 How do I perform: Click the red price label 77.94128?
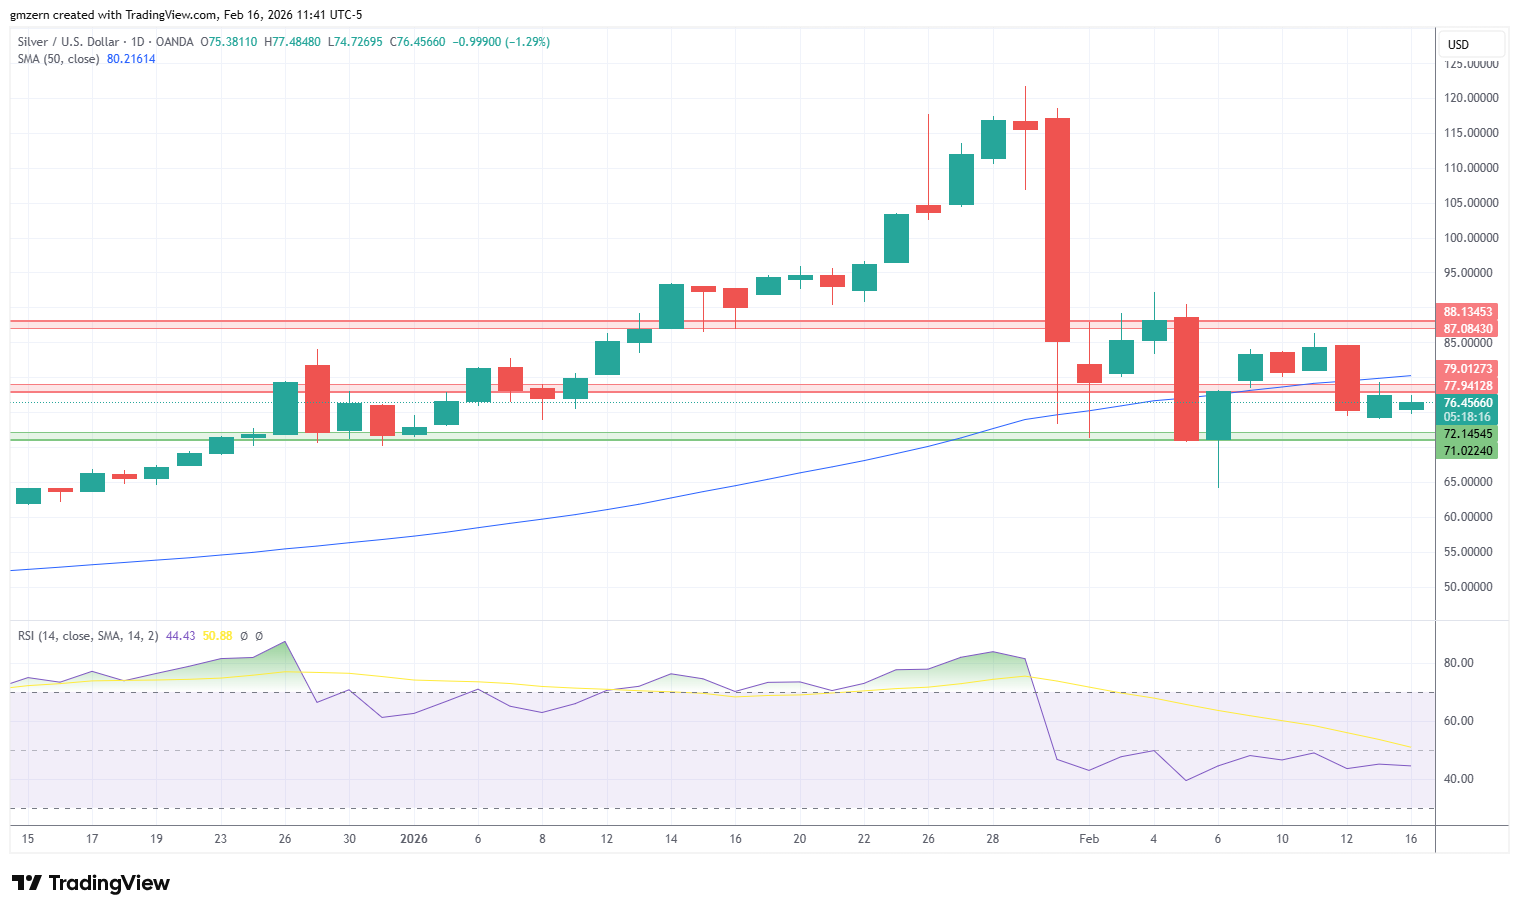pyautogui.click(x=1468, y=386)
